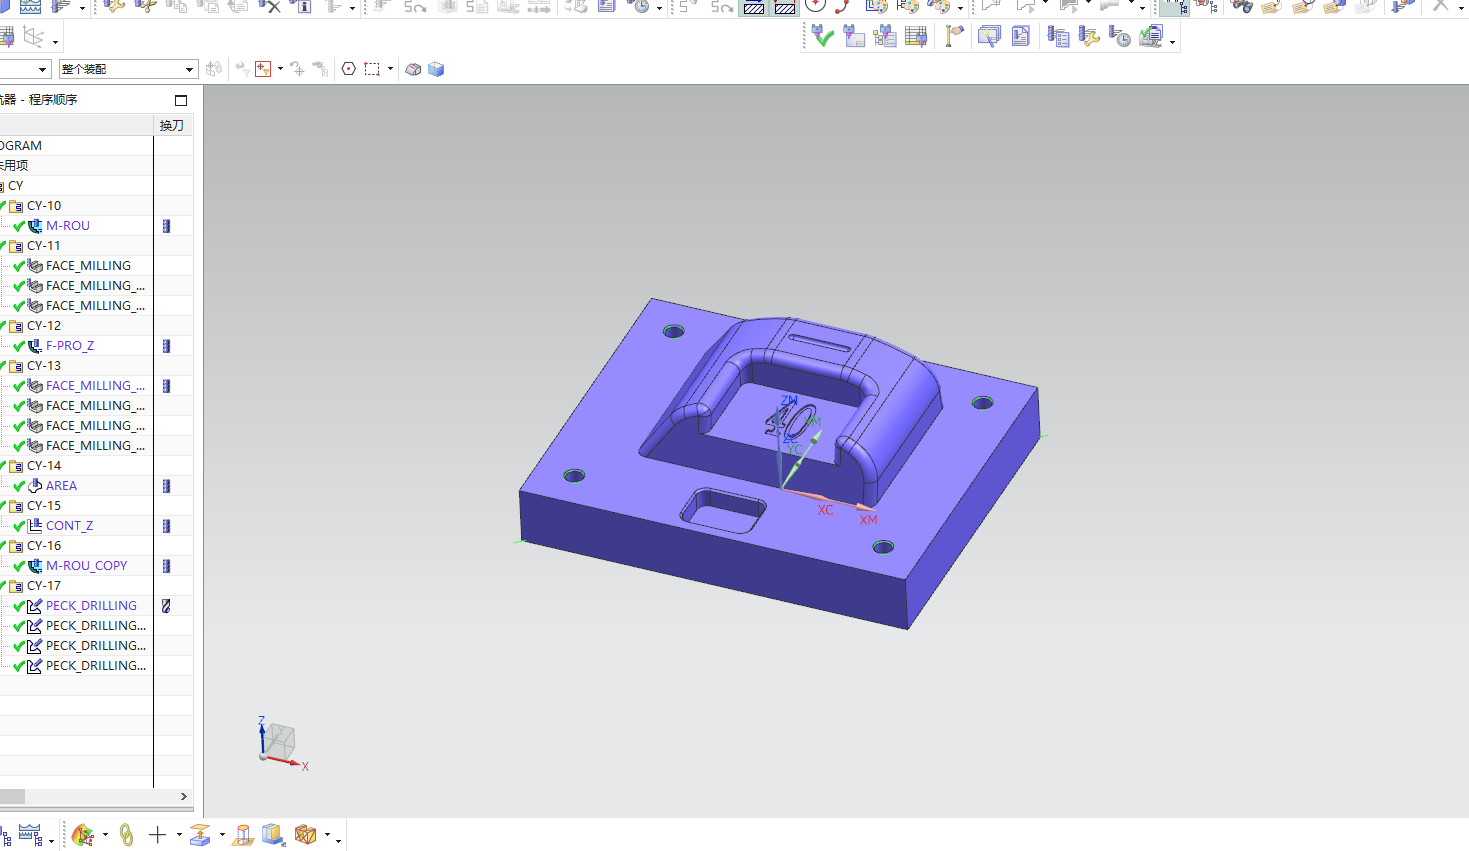Click the wrench tool-list icon in the second toolbar row

(1089, 37)
